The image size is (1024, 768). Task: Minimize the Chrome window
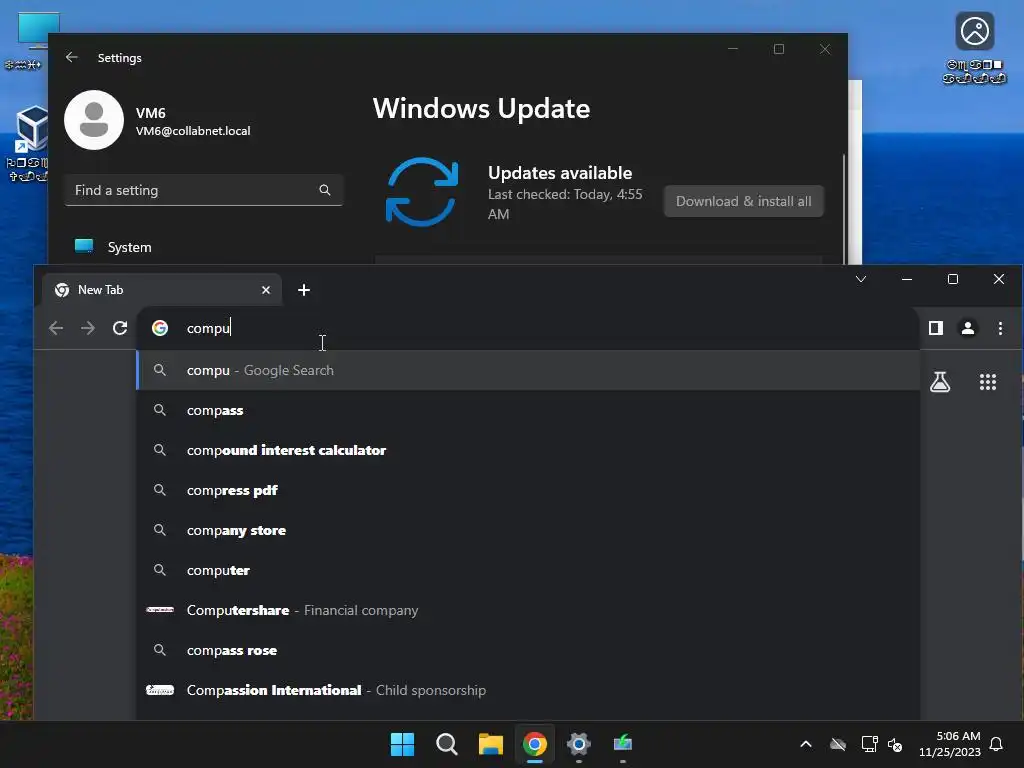click(x=906, y=279)
